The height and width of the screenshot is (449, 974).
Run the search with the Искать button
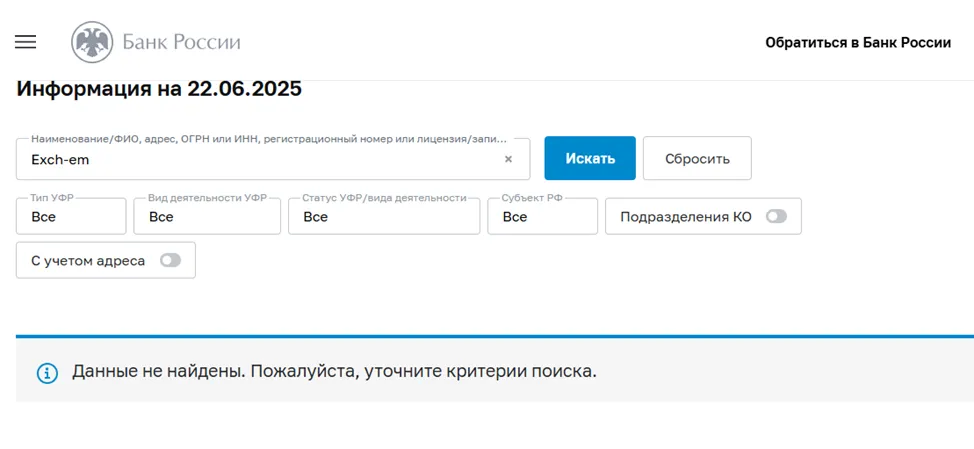[x=590, y=158]
